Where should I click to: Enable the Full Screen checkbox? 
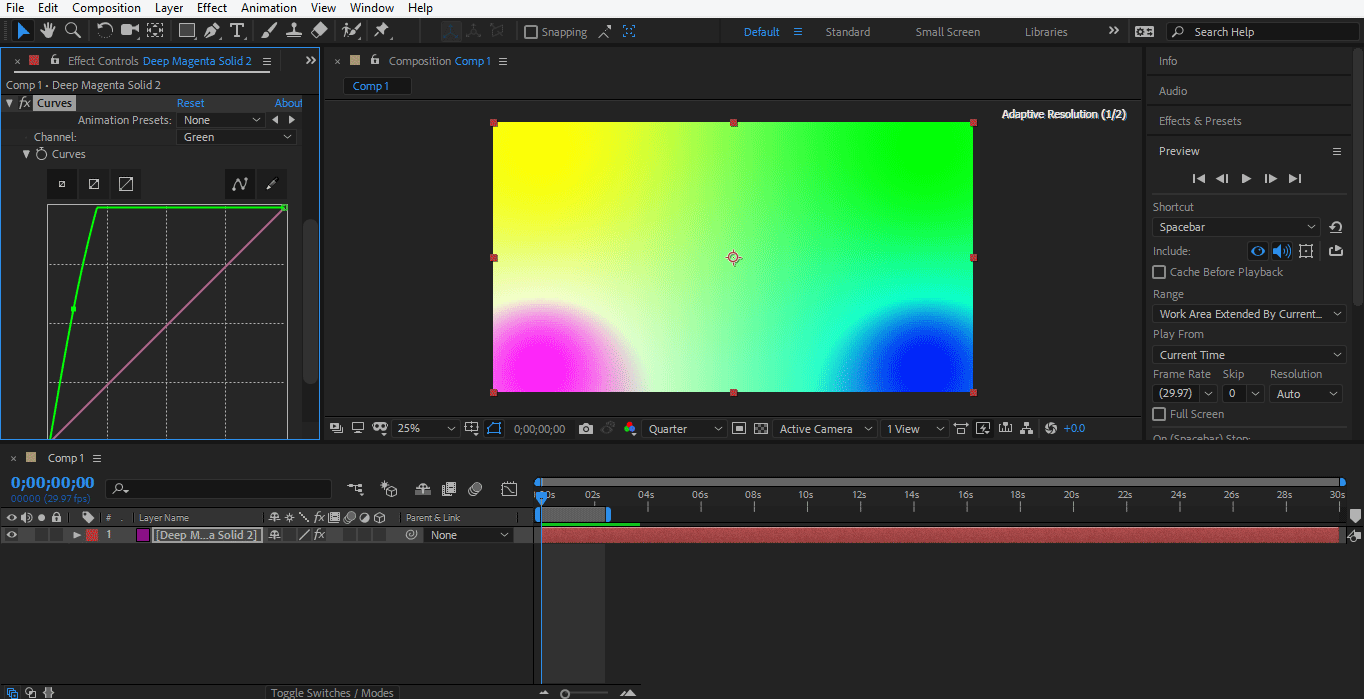coord(1159,414)
